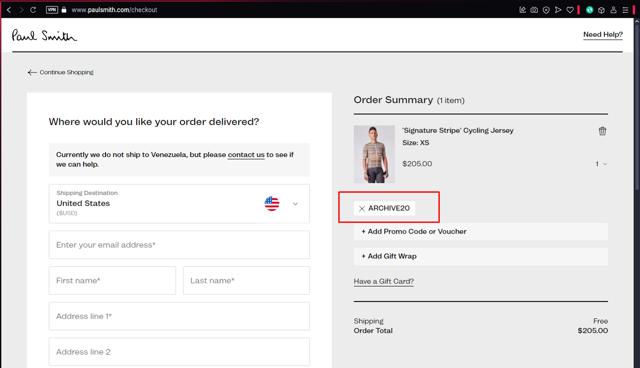Click the United States flag icon
Viewport: 640px width, 368px height.
272,203
